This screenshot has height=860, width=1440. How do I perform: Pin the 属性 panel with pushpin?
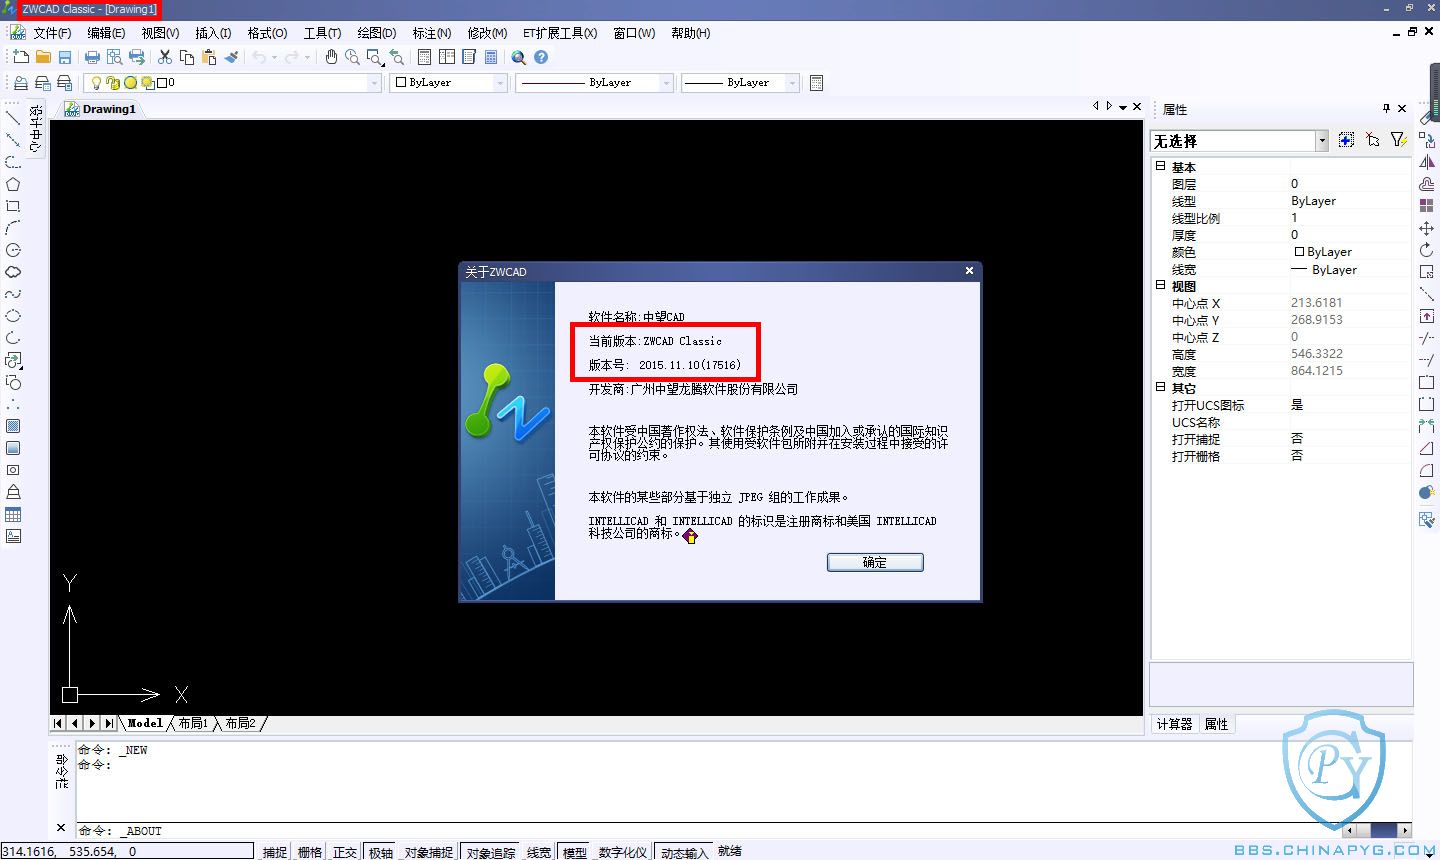click(x=1386, y=108)
